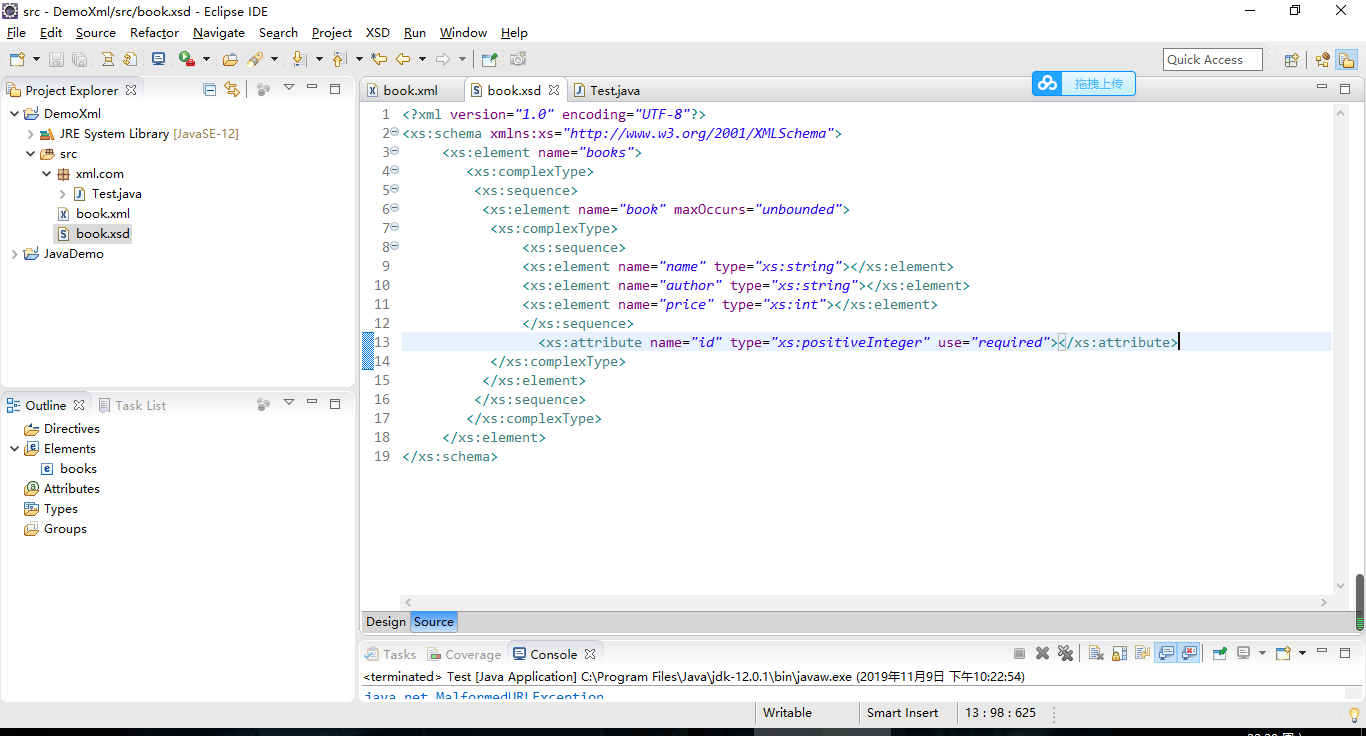This screenshot has width=1366, height=736.
Task: Expand the JRE System Library node
Action: [x=30, y=134]
